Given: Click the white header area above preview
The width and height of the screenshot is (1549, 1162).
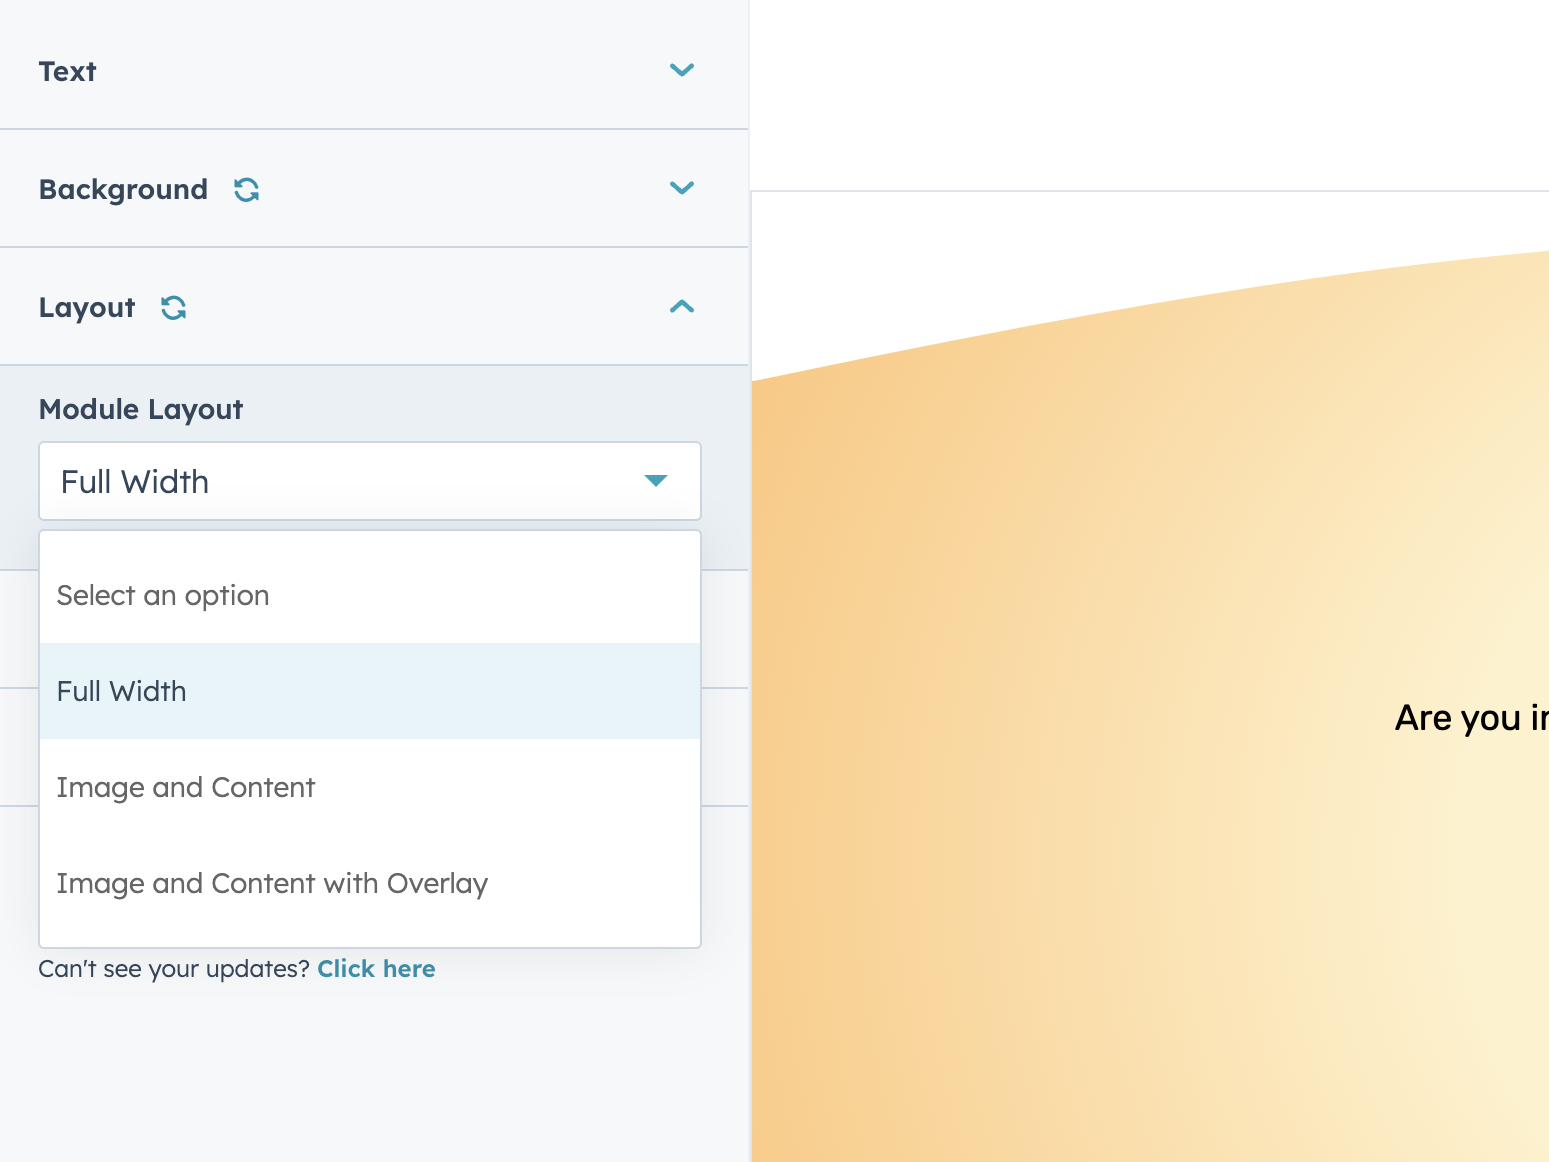Looking at the screenshot, I should click(1148, 95).
